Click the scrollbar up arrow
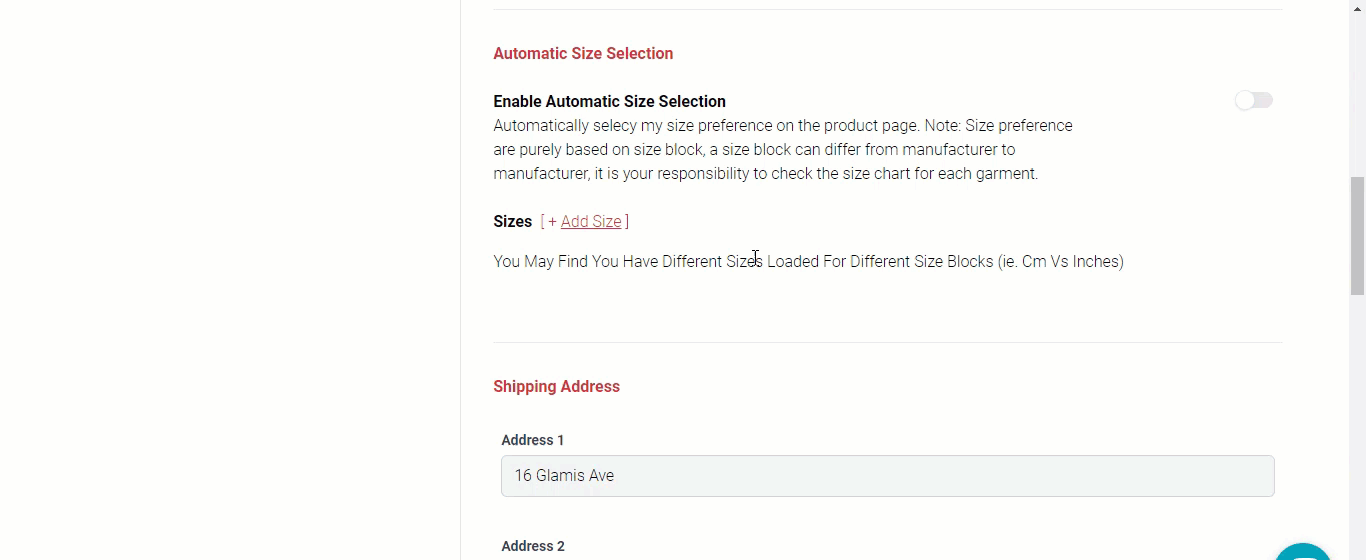The image size is (1366, 560). 1357,8
